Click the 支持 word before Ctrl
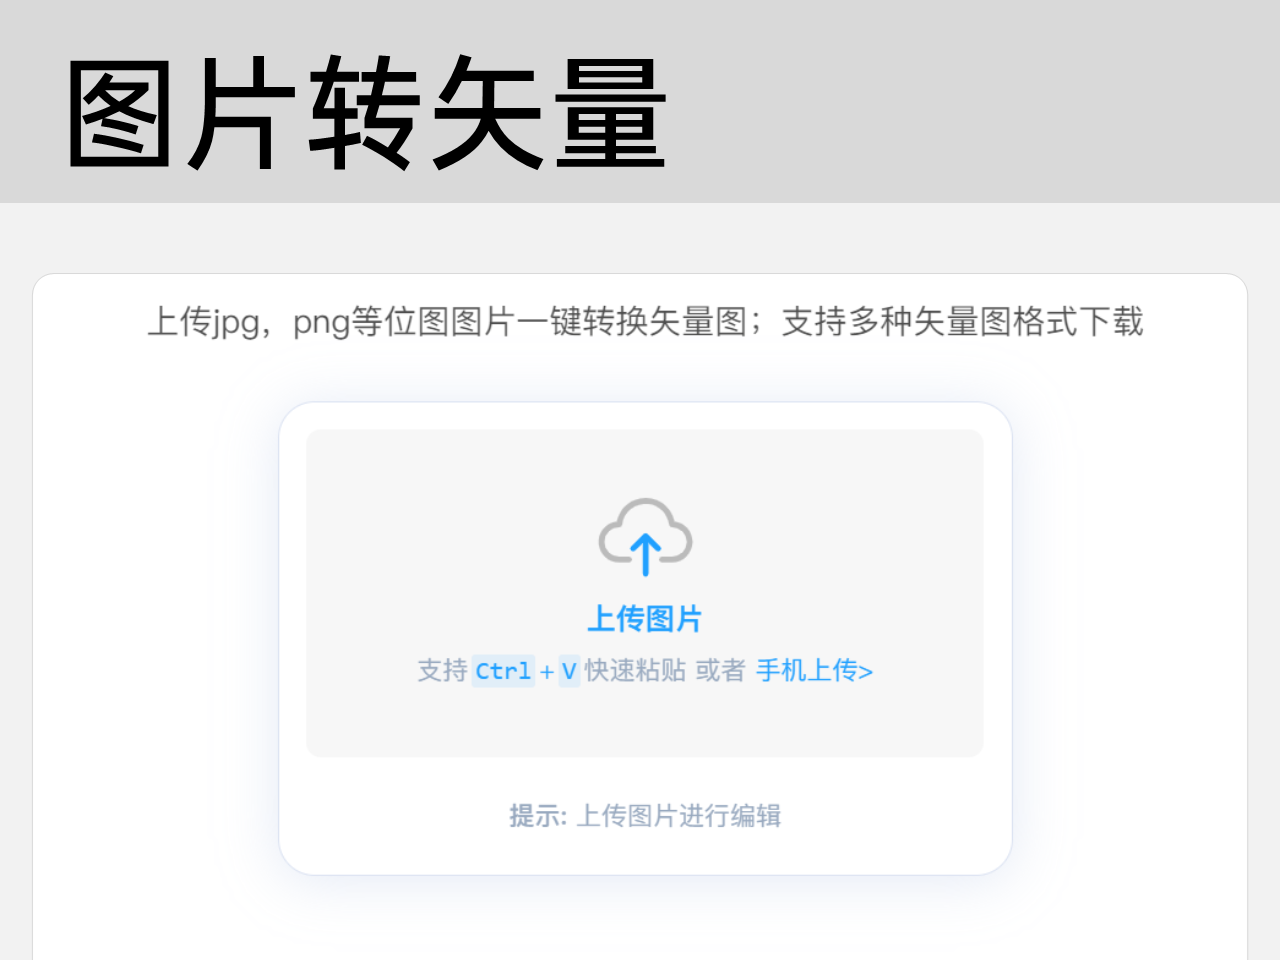The image size is (1280, 960). click(442, 670)
